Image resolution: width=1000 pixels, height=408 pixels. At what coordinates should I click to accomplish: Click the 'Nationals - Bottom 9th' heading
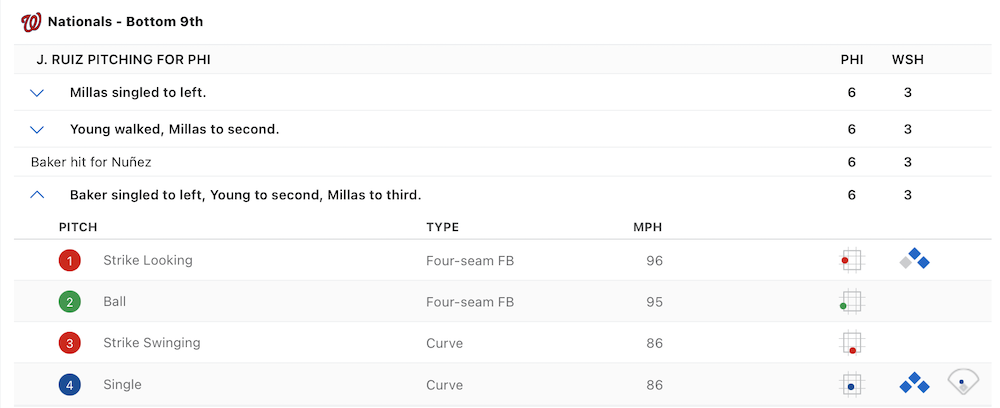tap(125, 21)
